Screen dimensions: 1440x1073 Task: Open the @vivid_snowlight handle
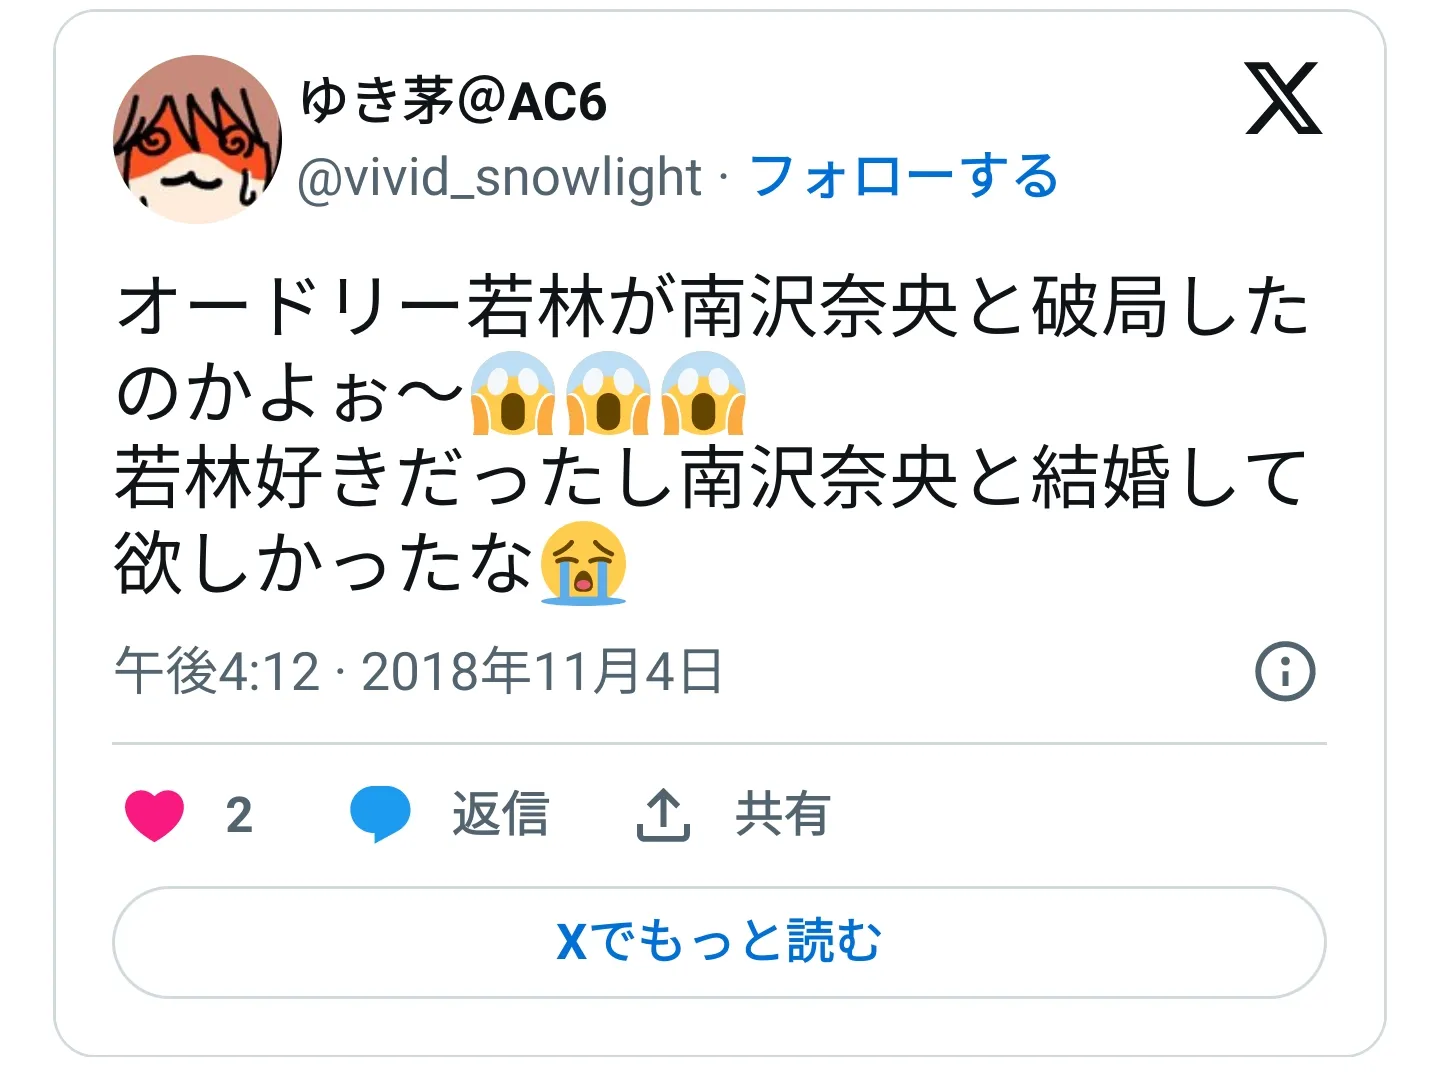pyautogui.click(x=499, y=178)
